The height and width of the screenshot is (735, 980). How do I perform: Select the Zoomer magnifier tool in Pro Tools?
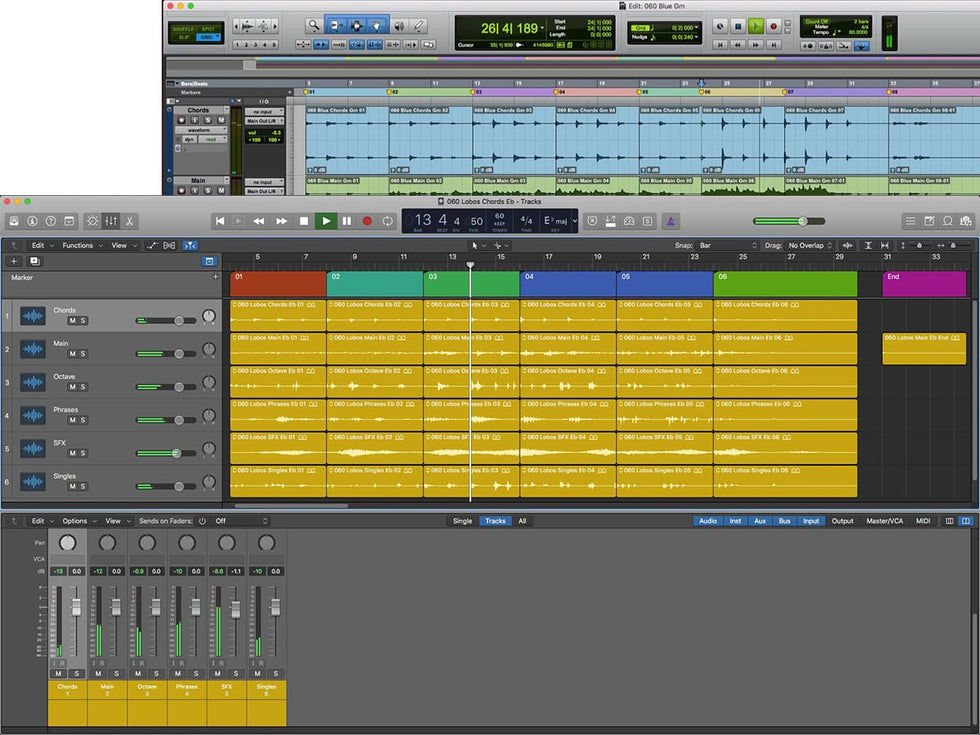[x=313, y=25]
